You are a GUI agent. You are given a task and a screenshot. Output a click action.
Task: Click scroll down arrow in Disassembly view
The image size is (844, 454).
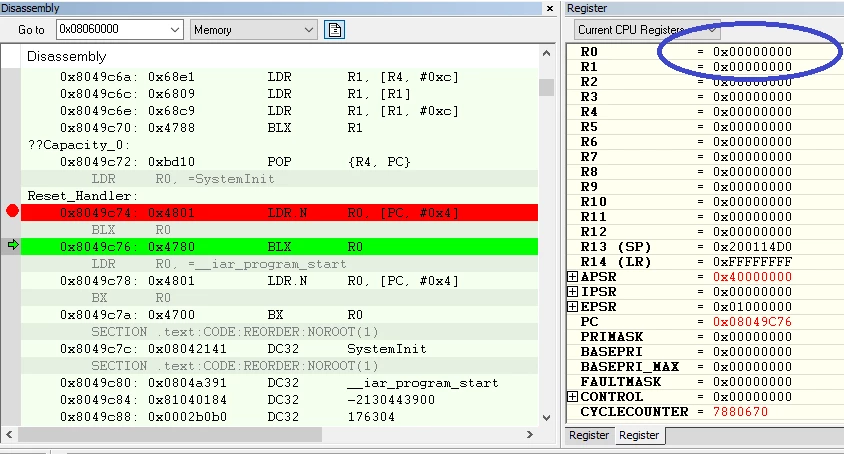pos(546,418)
